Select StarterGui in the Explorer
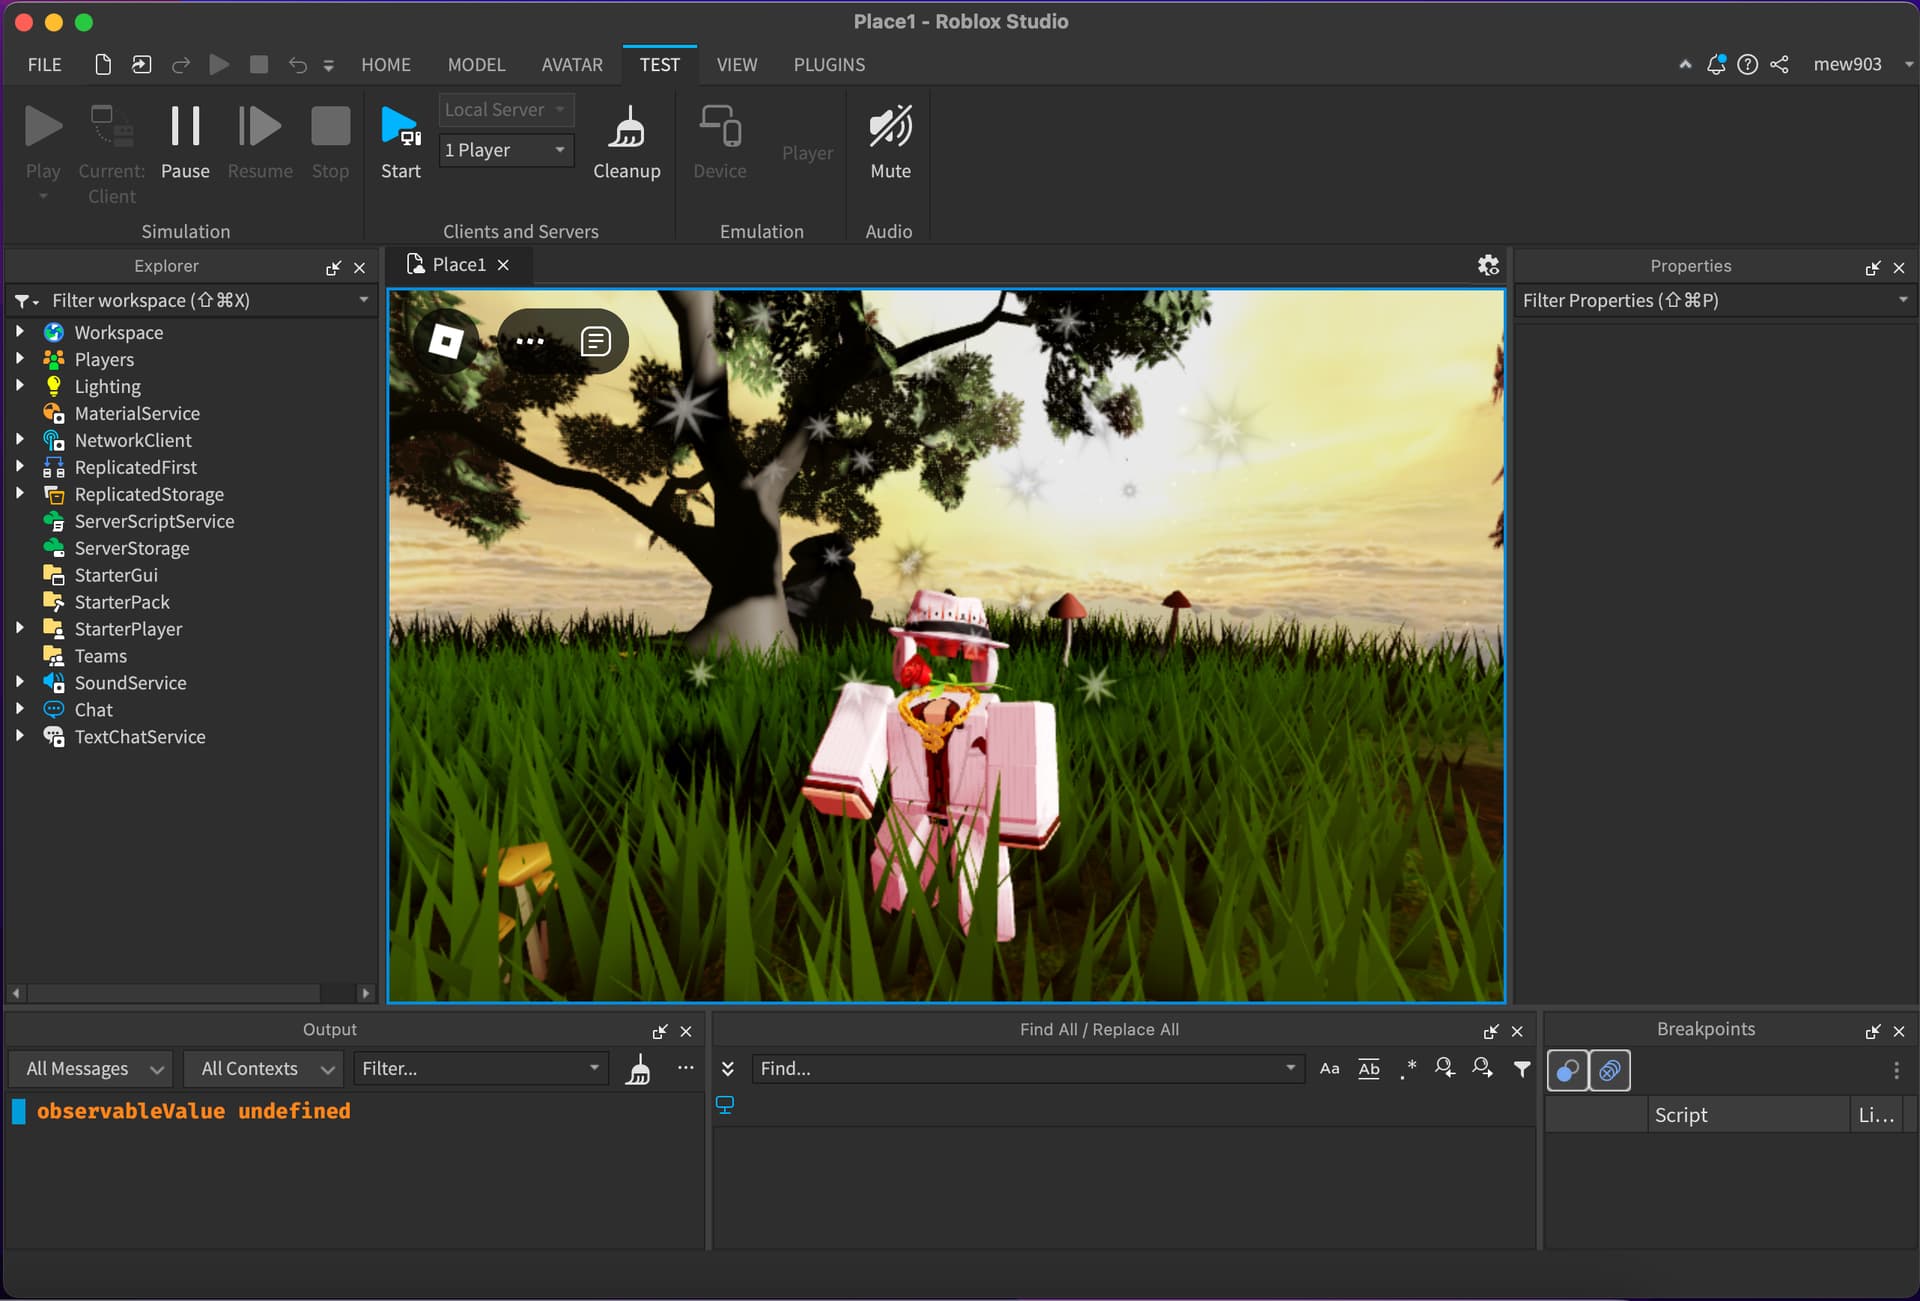 pos(116,575)
